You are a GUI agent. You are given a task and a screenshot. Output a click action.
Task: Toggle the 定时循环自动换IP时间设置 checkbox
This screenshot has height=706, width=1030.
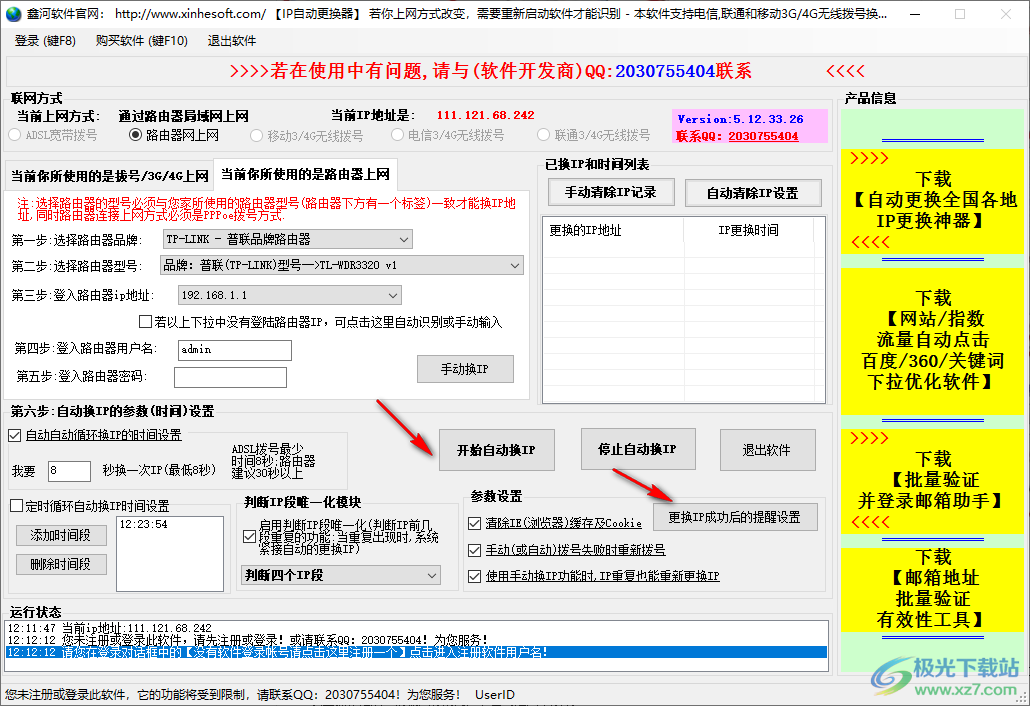pyautogui.click(x=16, y=506)
